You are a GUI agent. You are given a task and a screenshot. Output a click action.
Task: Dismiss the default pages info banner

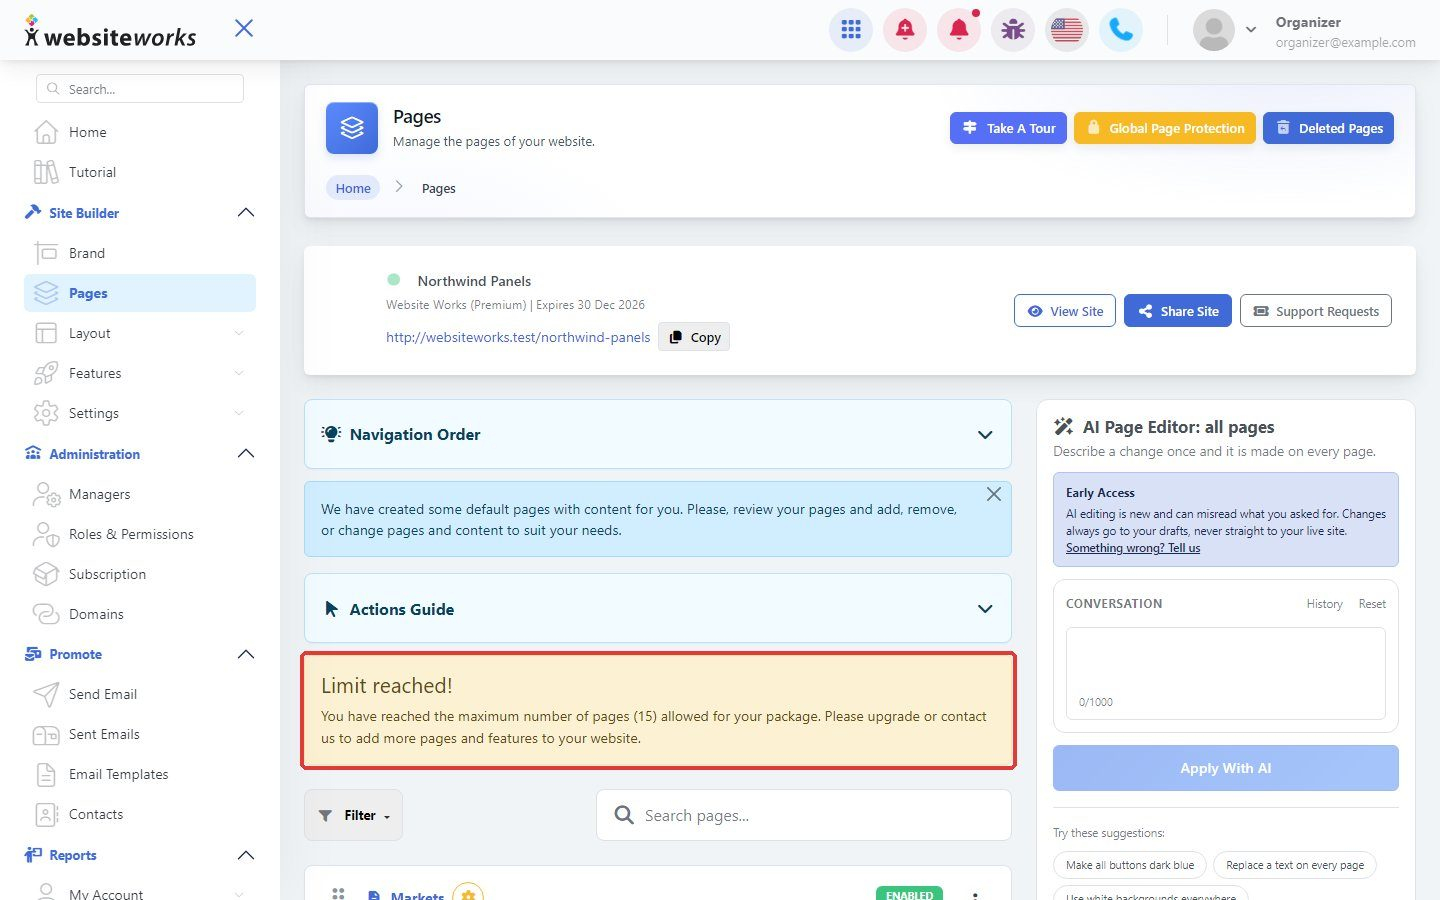[994, 494]
